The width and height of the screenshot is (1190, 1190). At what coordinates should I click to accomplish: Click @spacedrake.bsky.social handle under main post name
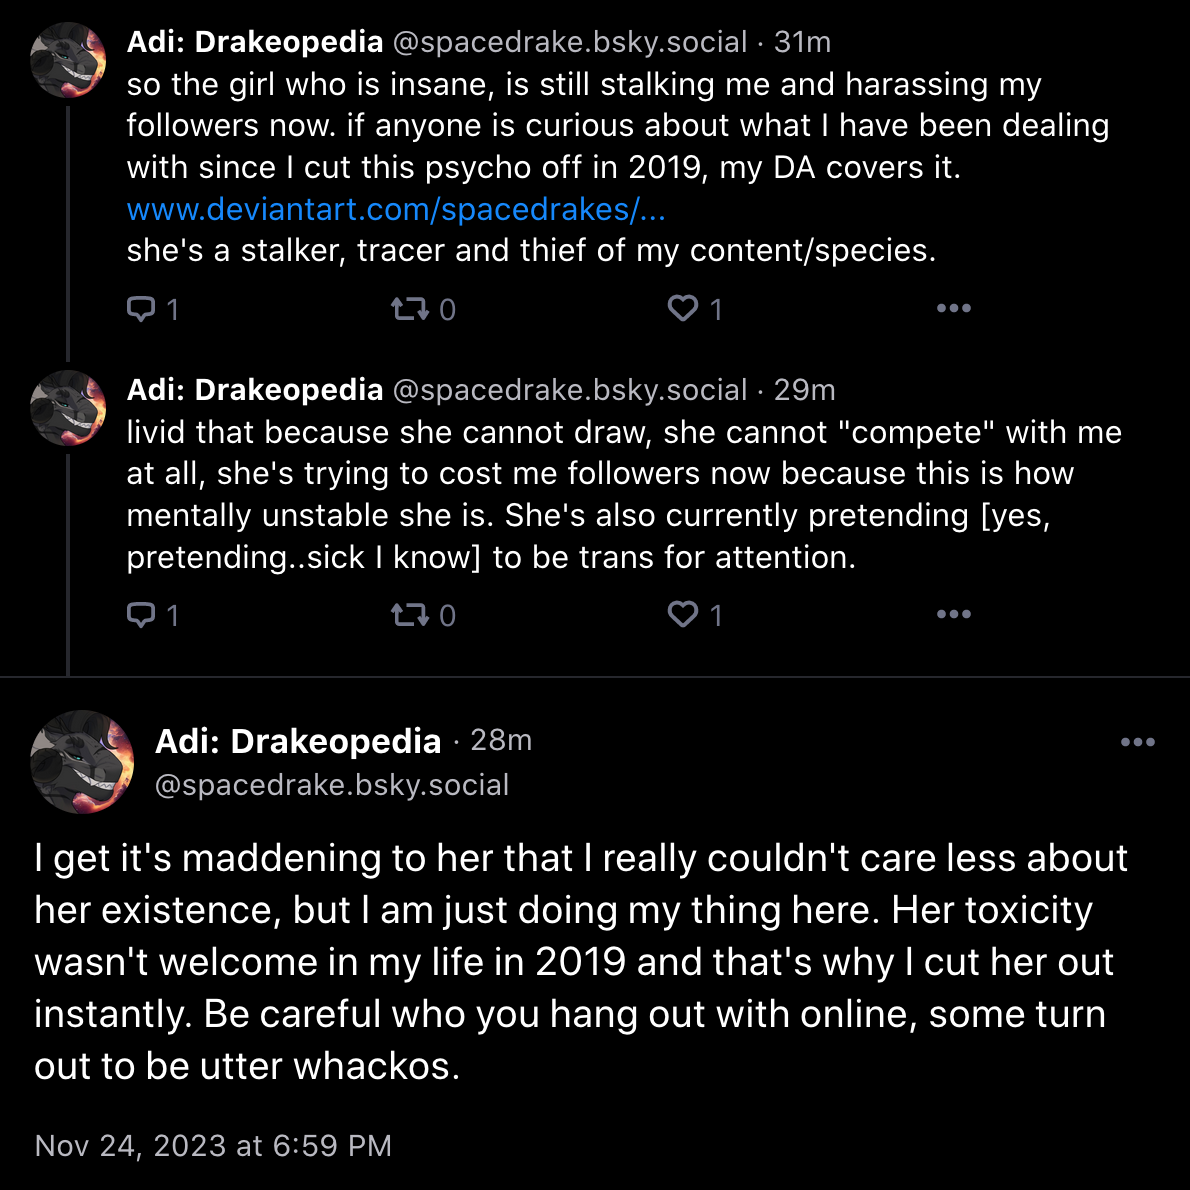[x=332, y=785]
